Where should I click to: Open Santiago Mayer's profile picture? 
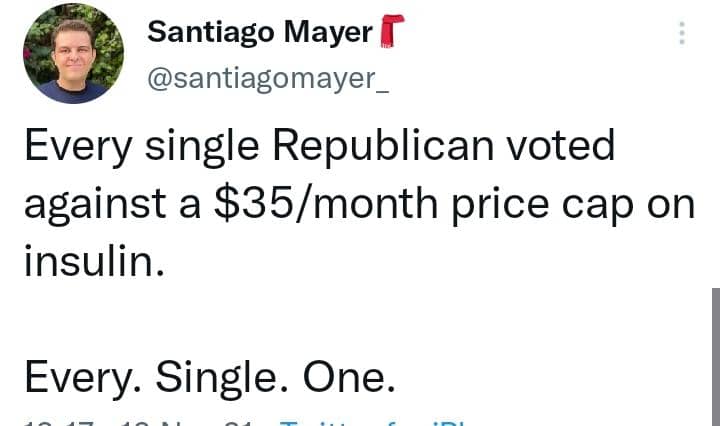73,53
